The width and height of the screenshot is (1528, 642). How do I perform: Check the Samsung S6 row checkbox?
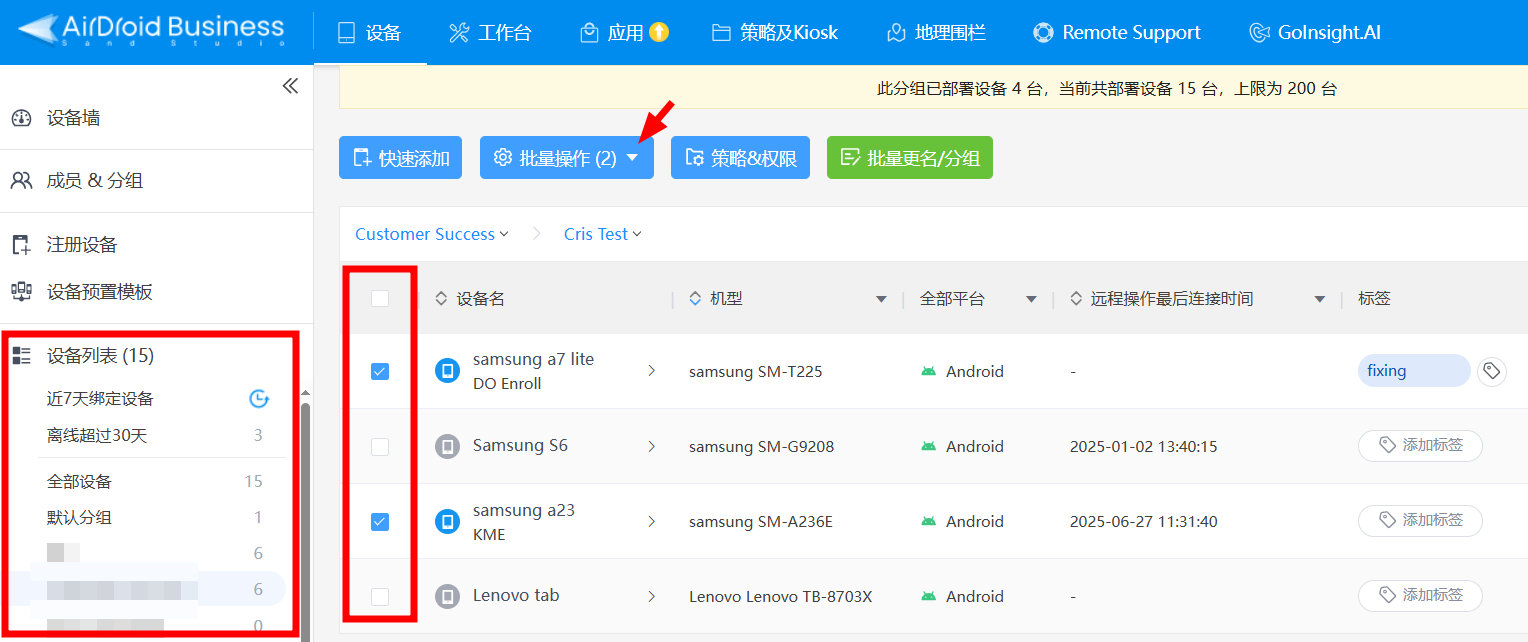[x=380, y=447]
